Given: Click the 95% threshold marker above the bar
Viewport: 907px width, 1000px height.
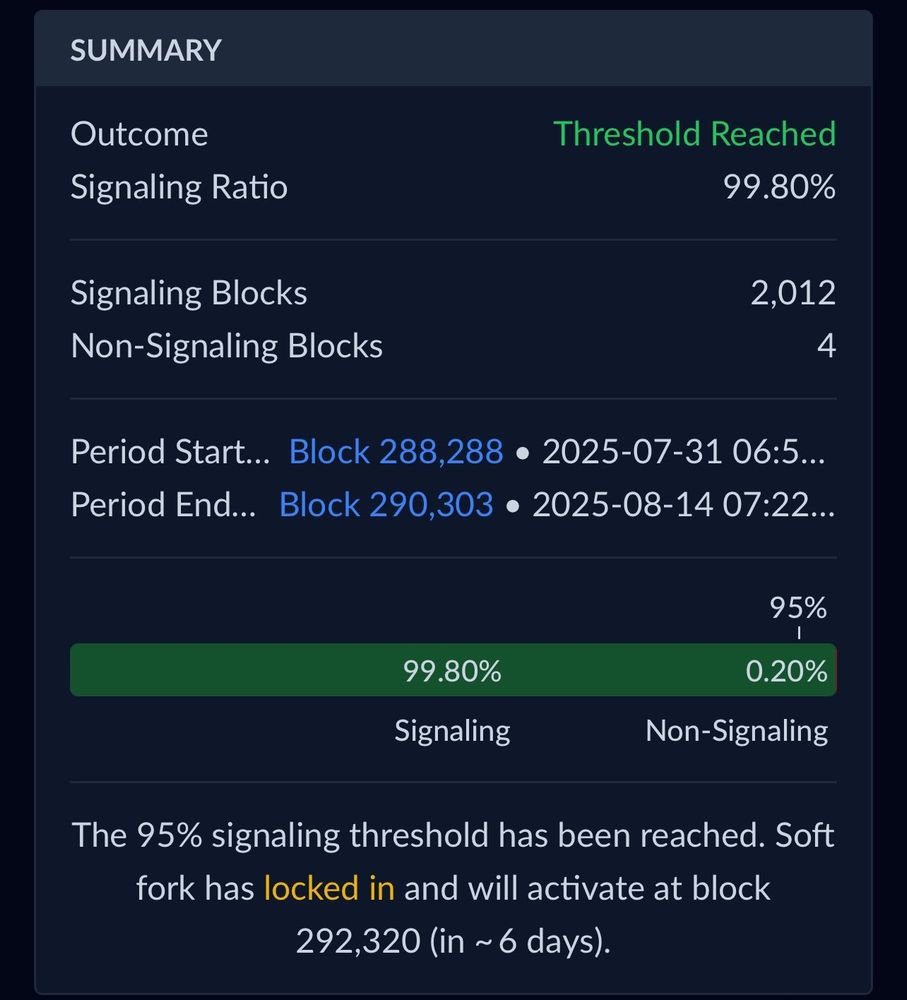Looking at the screenshot, I should 798,608.
